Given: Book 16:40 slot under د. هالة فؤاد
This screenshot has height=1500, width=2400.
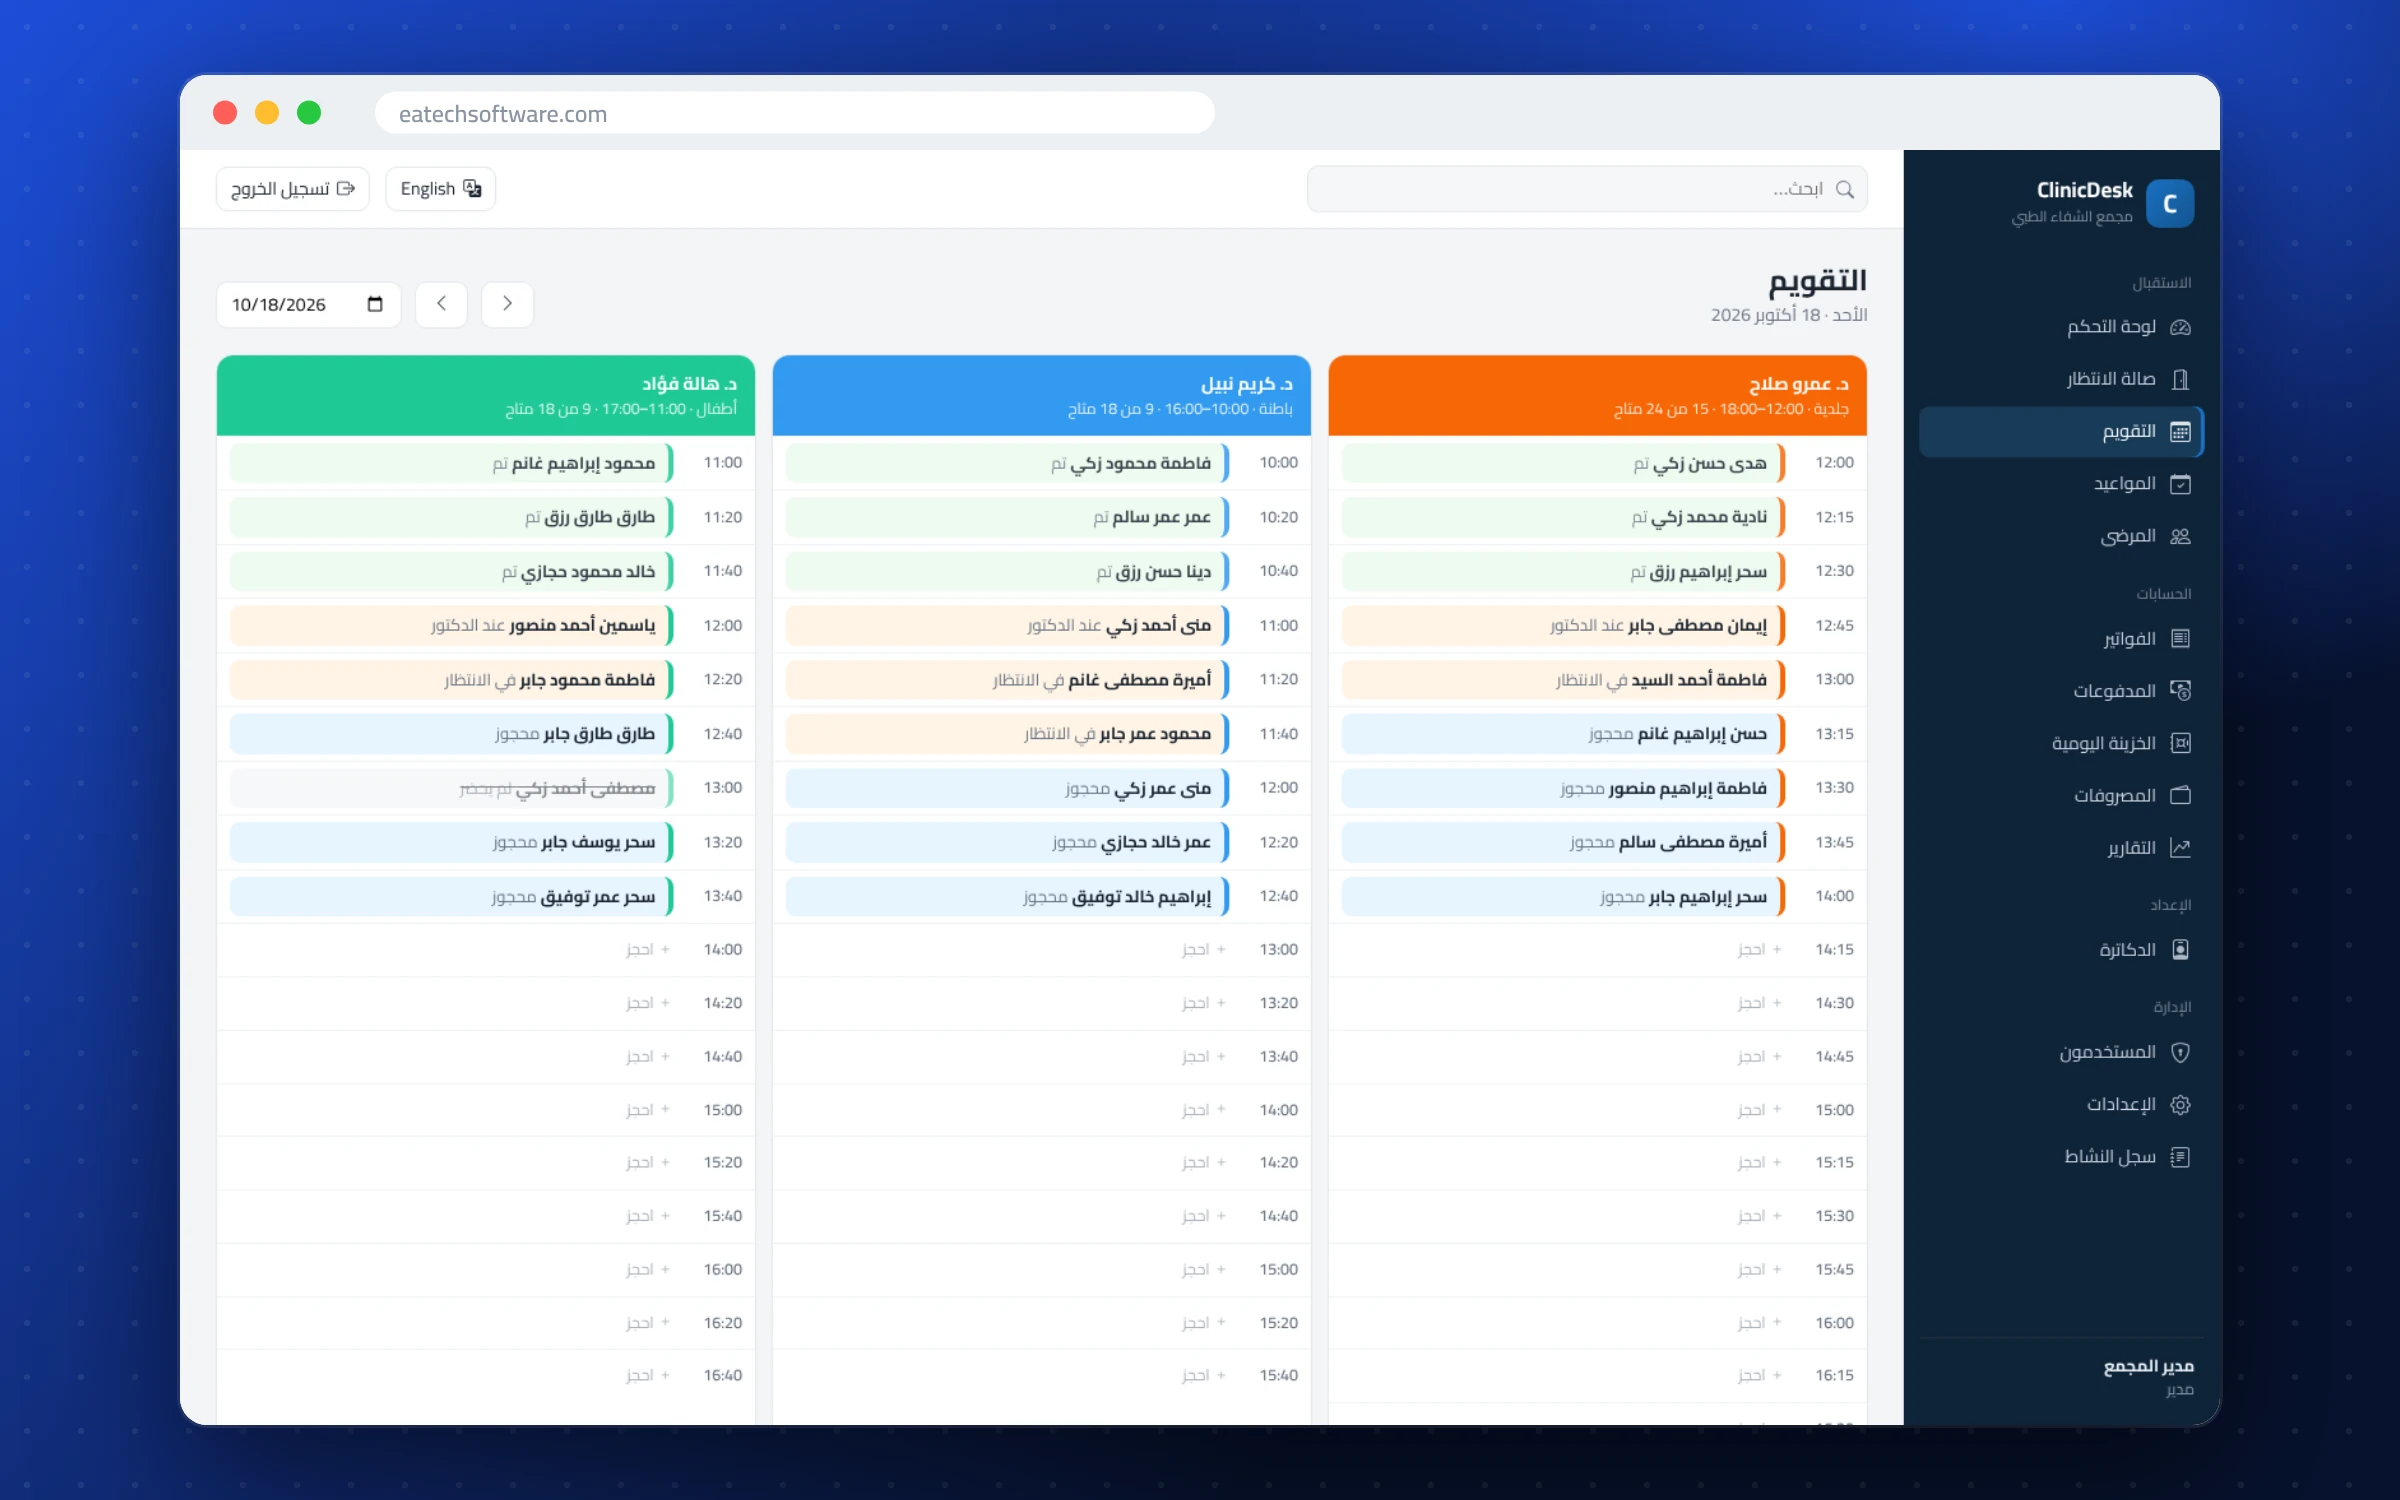Looking at the screenshot, I should [x=647, y=1375].
